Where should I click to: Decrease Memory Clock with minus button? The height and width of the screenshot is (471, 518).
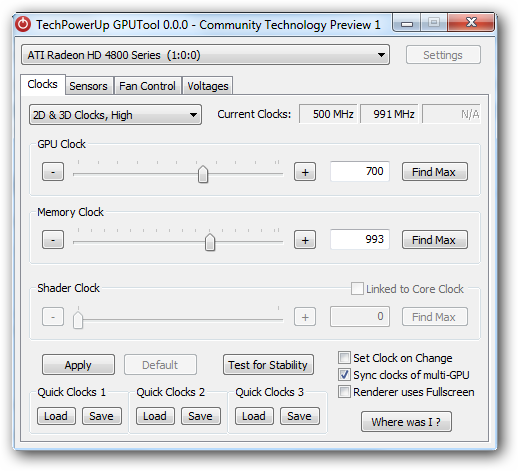pos(53,240)
